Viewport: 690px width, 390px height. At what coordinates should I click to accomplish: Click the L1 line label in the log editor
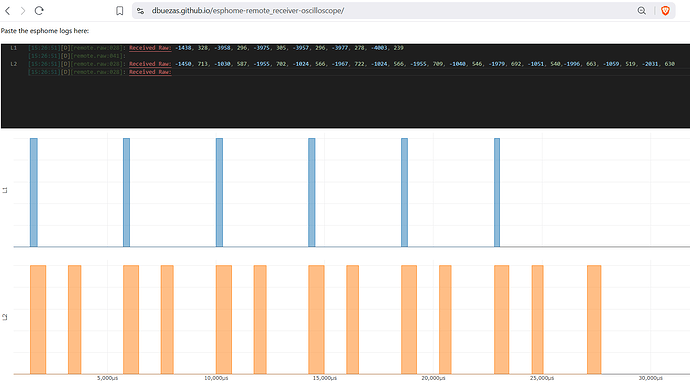click(x=14, y=48)
